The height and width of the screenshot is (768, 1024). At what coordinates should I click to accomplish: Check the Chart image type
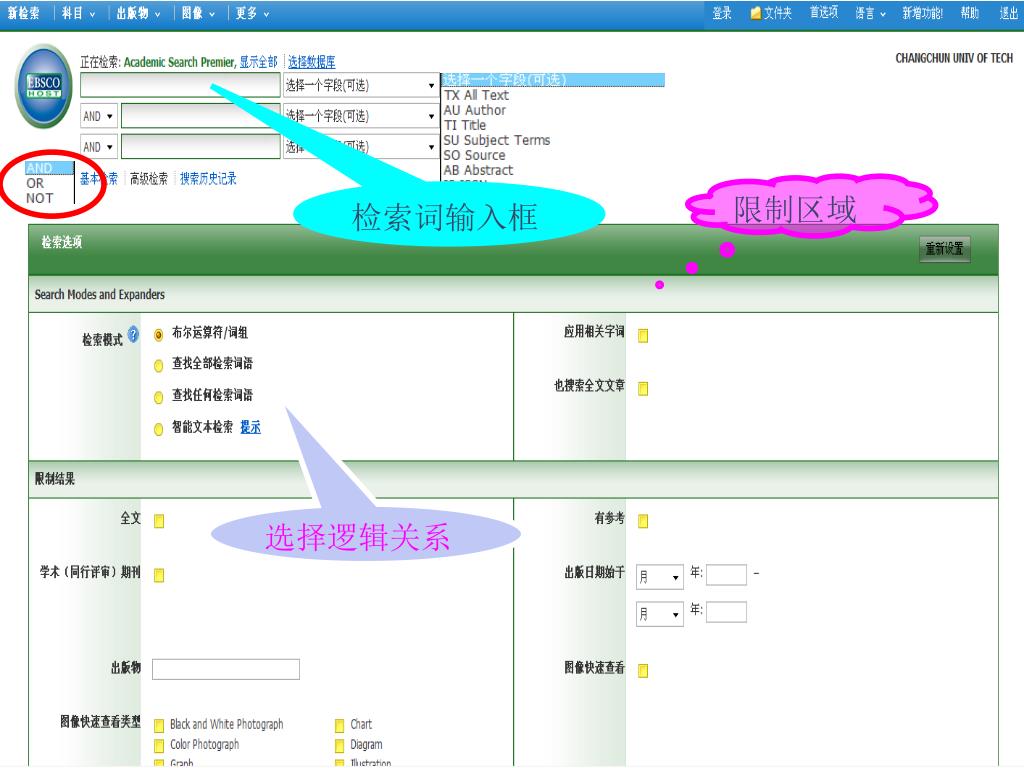(x=340, y=726)
